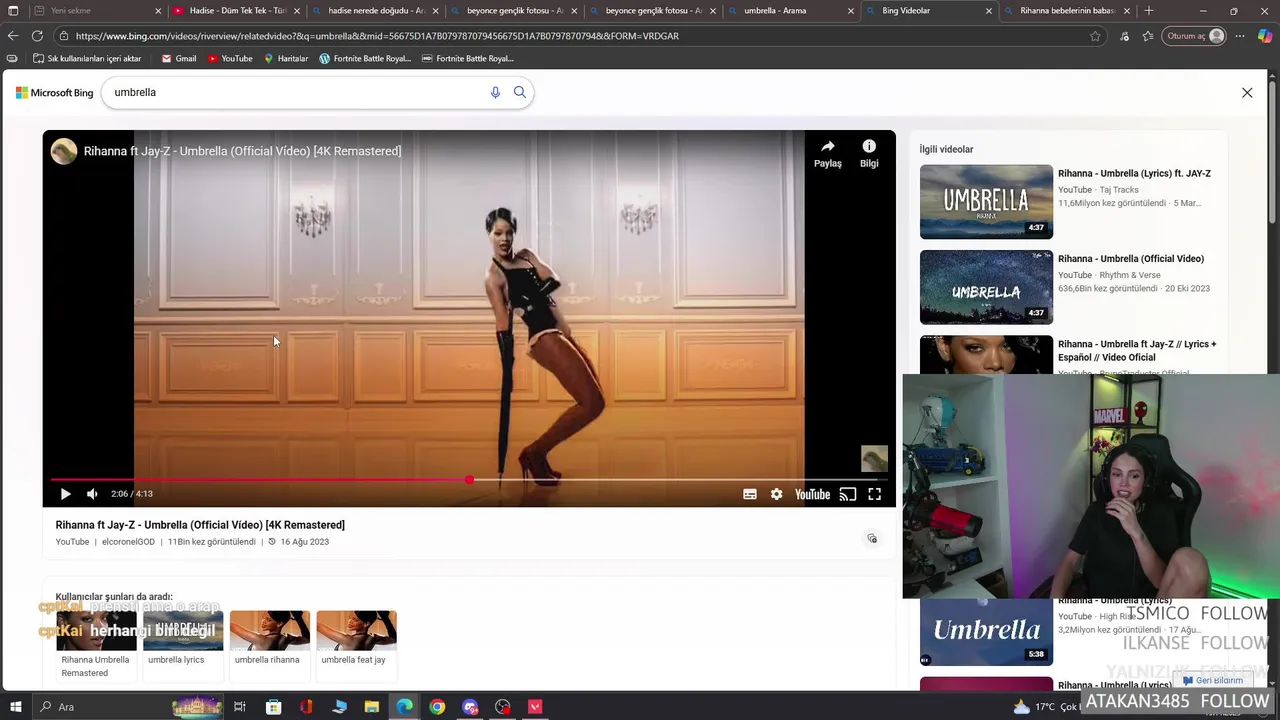The width and height of the screenshot is (1280, 720).
Task: Click the Bing search magnifier icon
Action: pyautogui.click(x=520, y=93)
